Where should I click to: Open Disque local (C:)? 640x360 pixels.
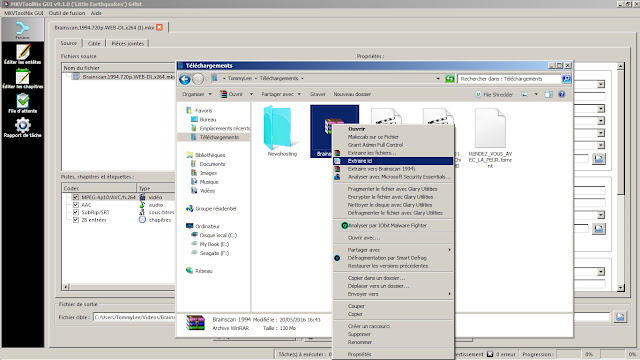(x=214, y=236)
